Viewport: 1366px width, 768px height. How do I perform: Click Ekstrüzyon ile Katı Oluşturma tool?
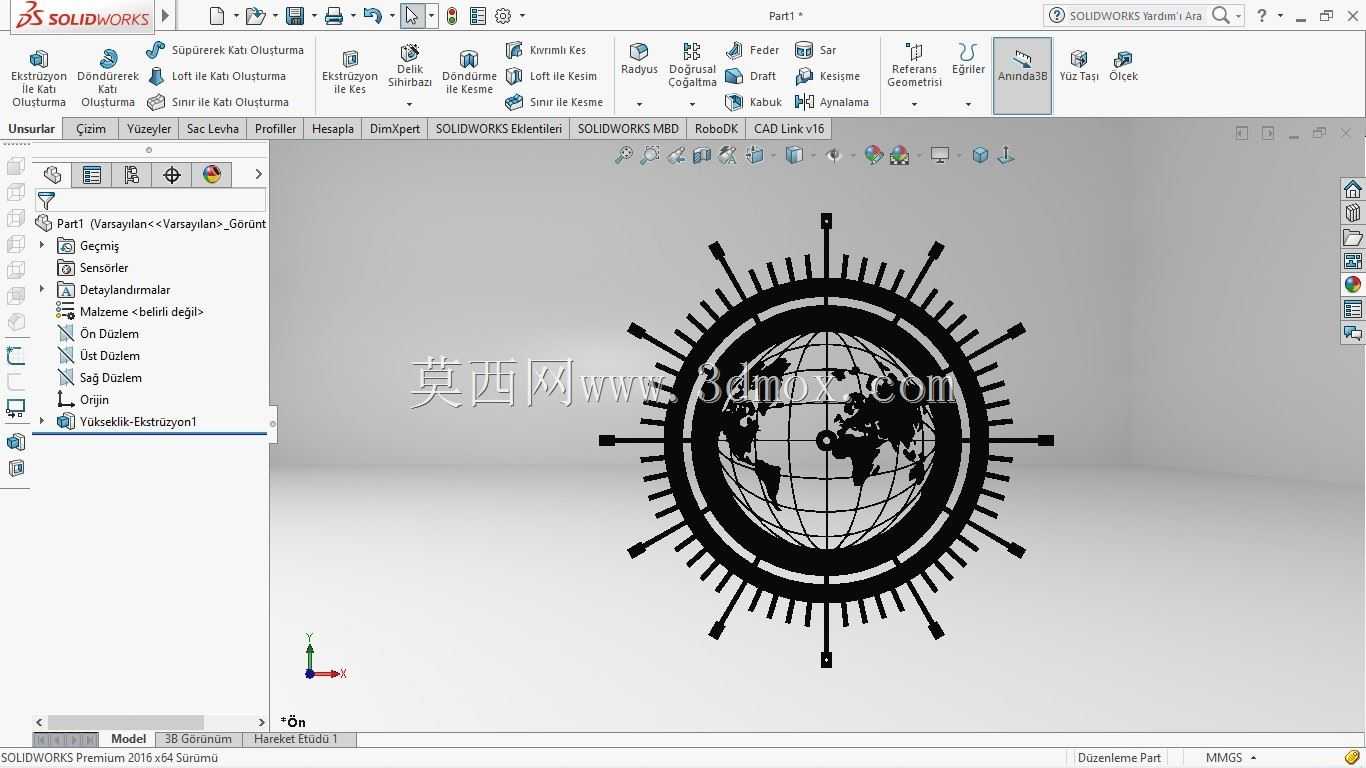coord(39,78)
